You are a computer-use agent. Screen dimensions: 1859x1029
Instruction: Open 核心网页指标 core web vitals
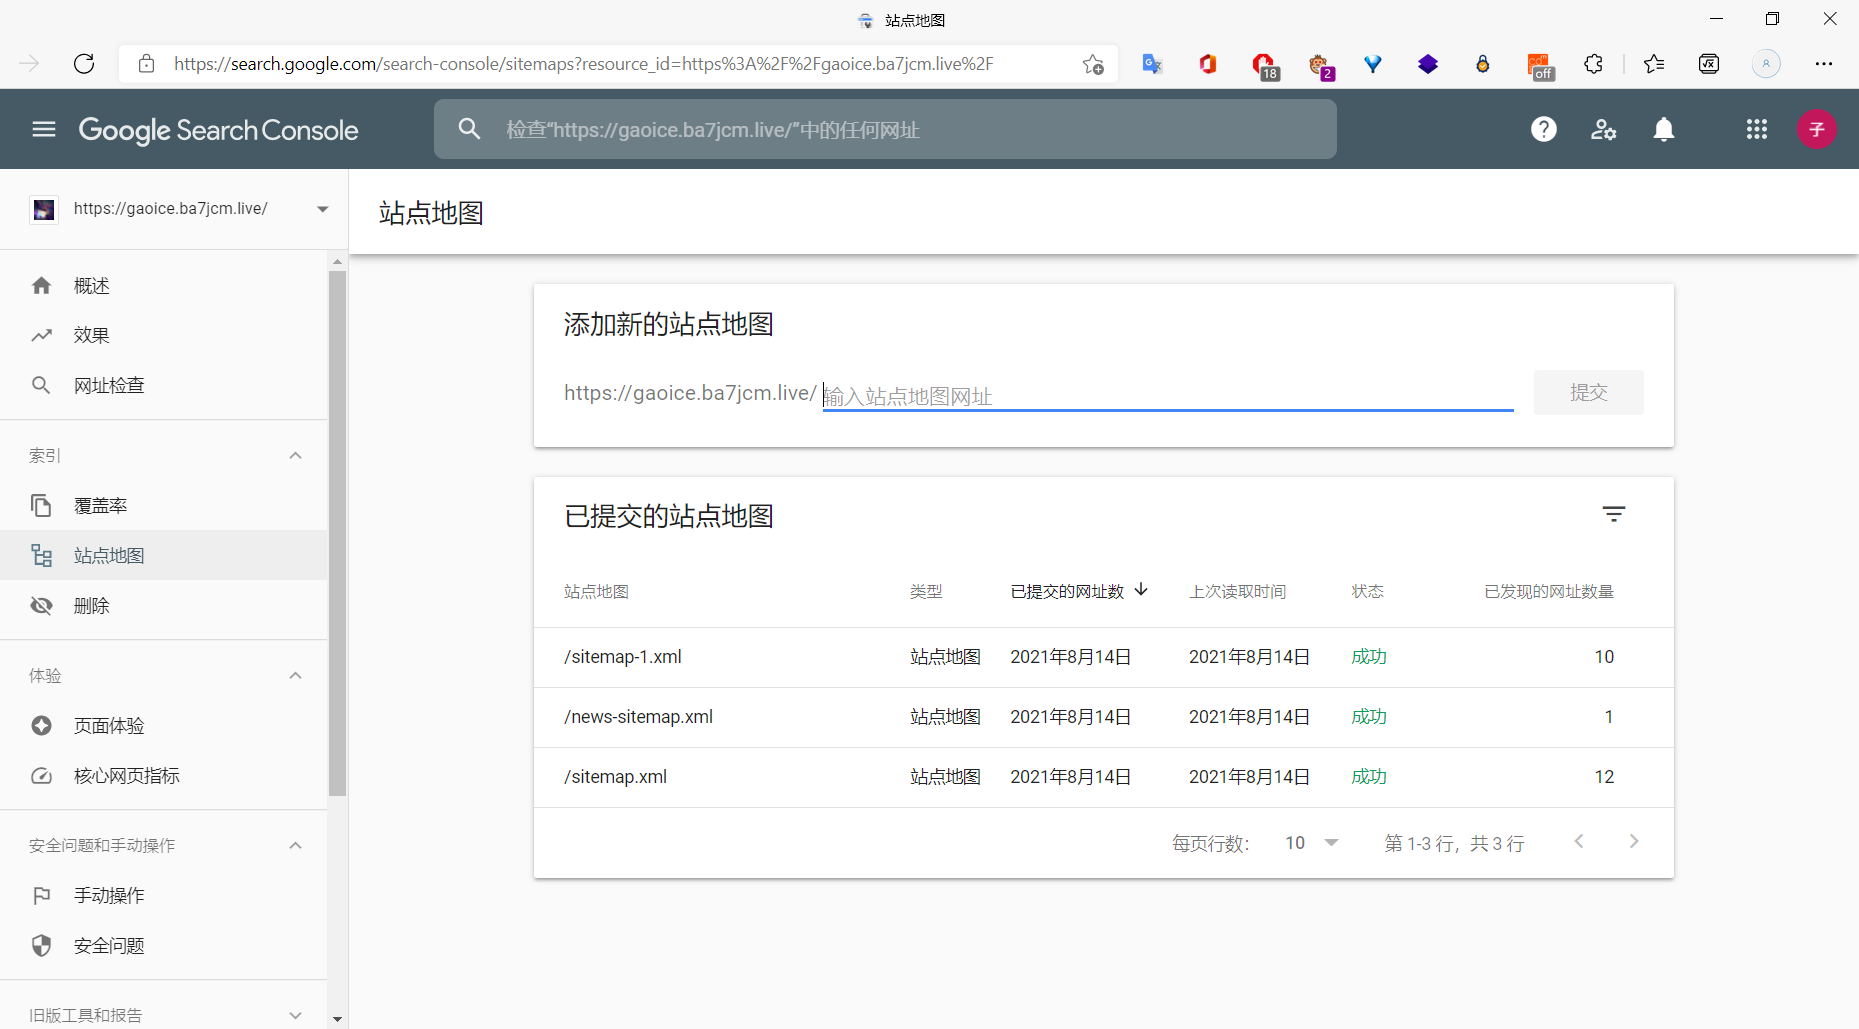click(x=164, y=776)
